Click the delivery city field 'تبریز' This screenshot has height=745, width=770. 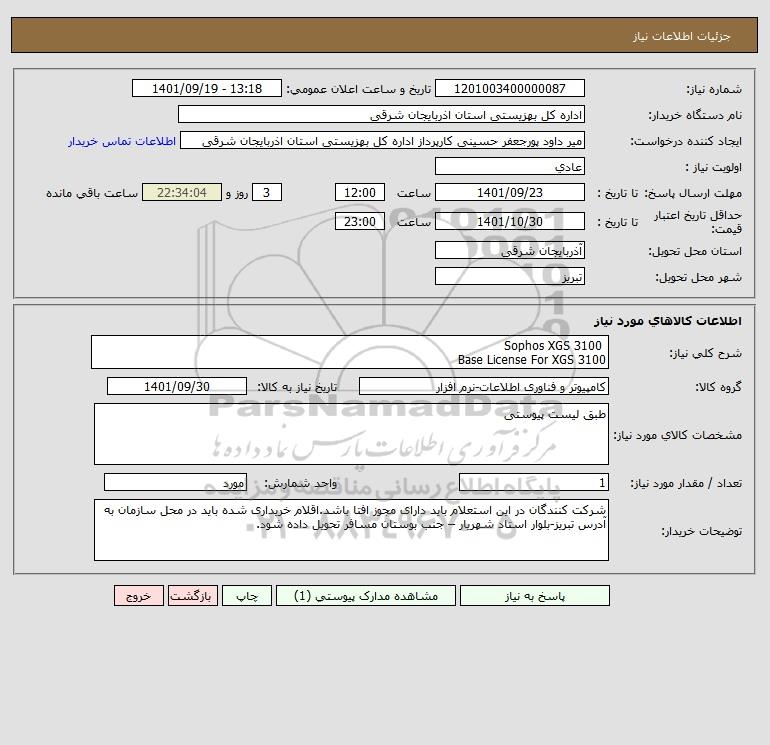pyautogui.click(x=510, y=276)
